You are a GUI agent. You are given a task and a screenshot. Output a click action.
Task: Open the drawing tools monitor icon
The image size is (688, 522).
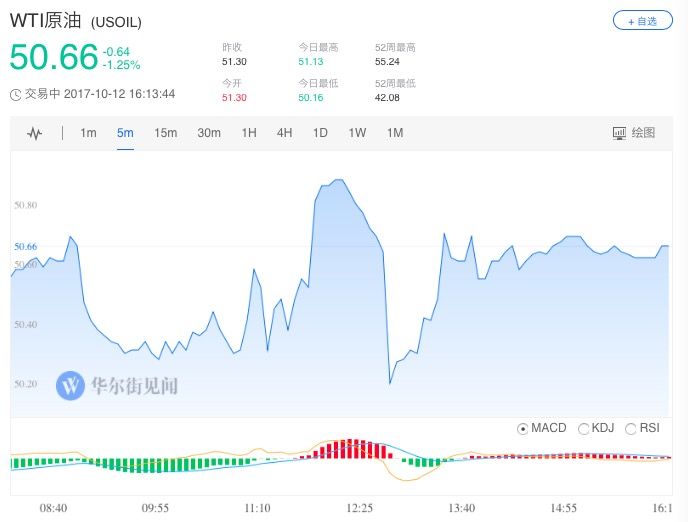(619, 133)
